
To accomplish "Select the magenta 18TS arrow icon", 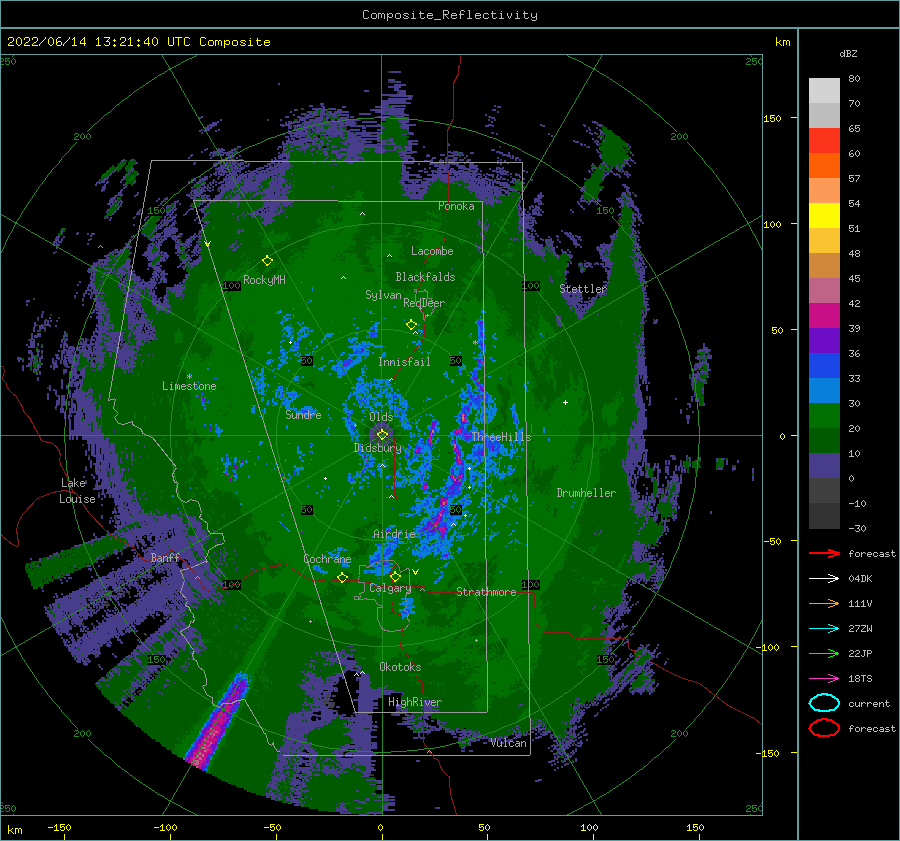I will pos(824,678).
